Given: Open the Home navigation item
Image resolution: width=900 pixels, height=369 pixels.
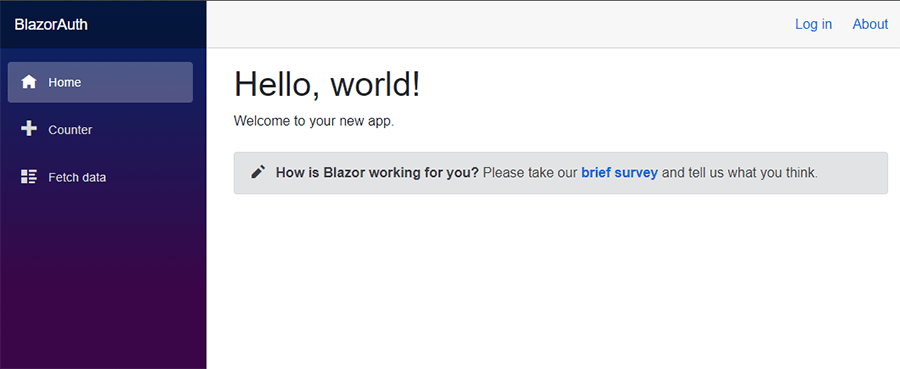Looking at the screenshot, I should 100,82.
